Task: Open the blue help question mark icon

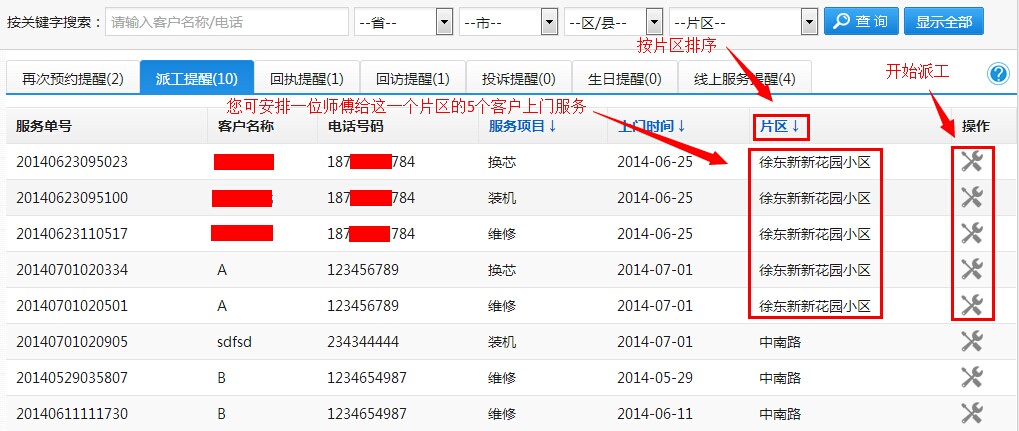Action: tap(997, 74)
